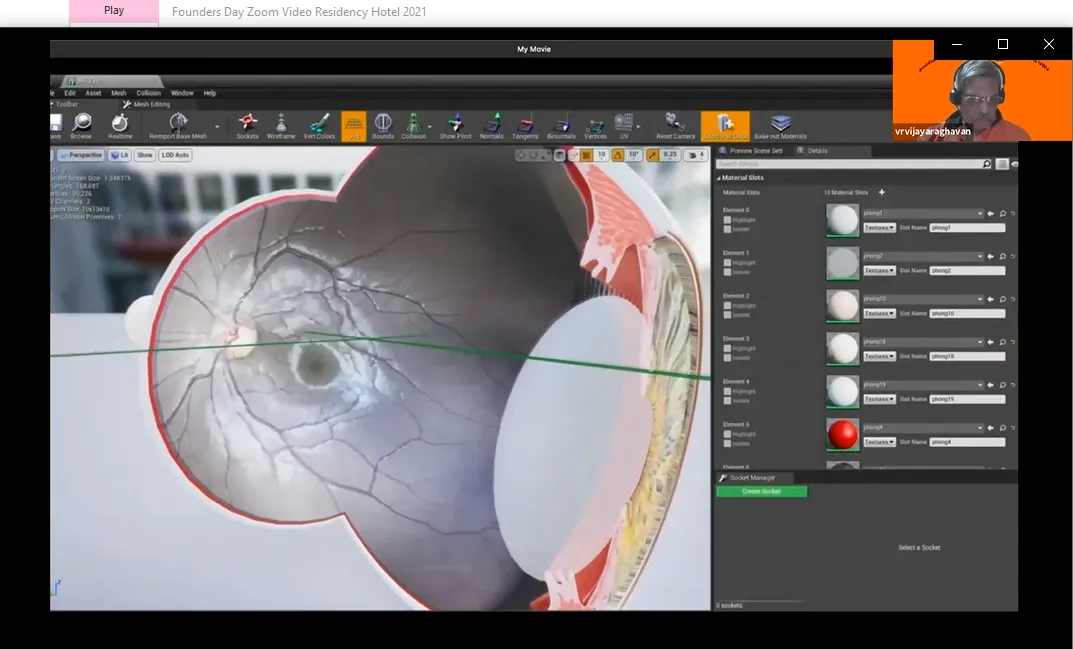Screen dimensions: 1073x649
Task: Click the Reset Camera icon
Action: [675, 127]
